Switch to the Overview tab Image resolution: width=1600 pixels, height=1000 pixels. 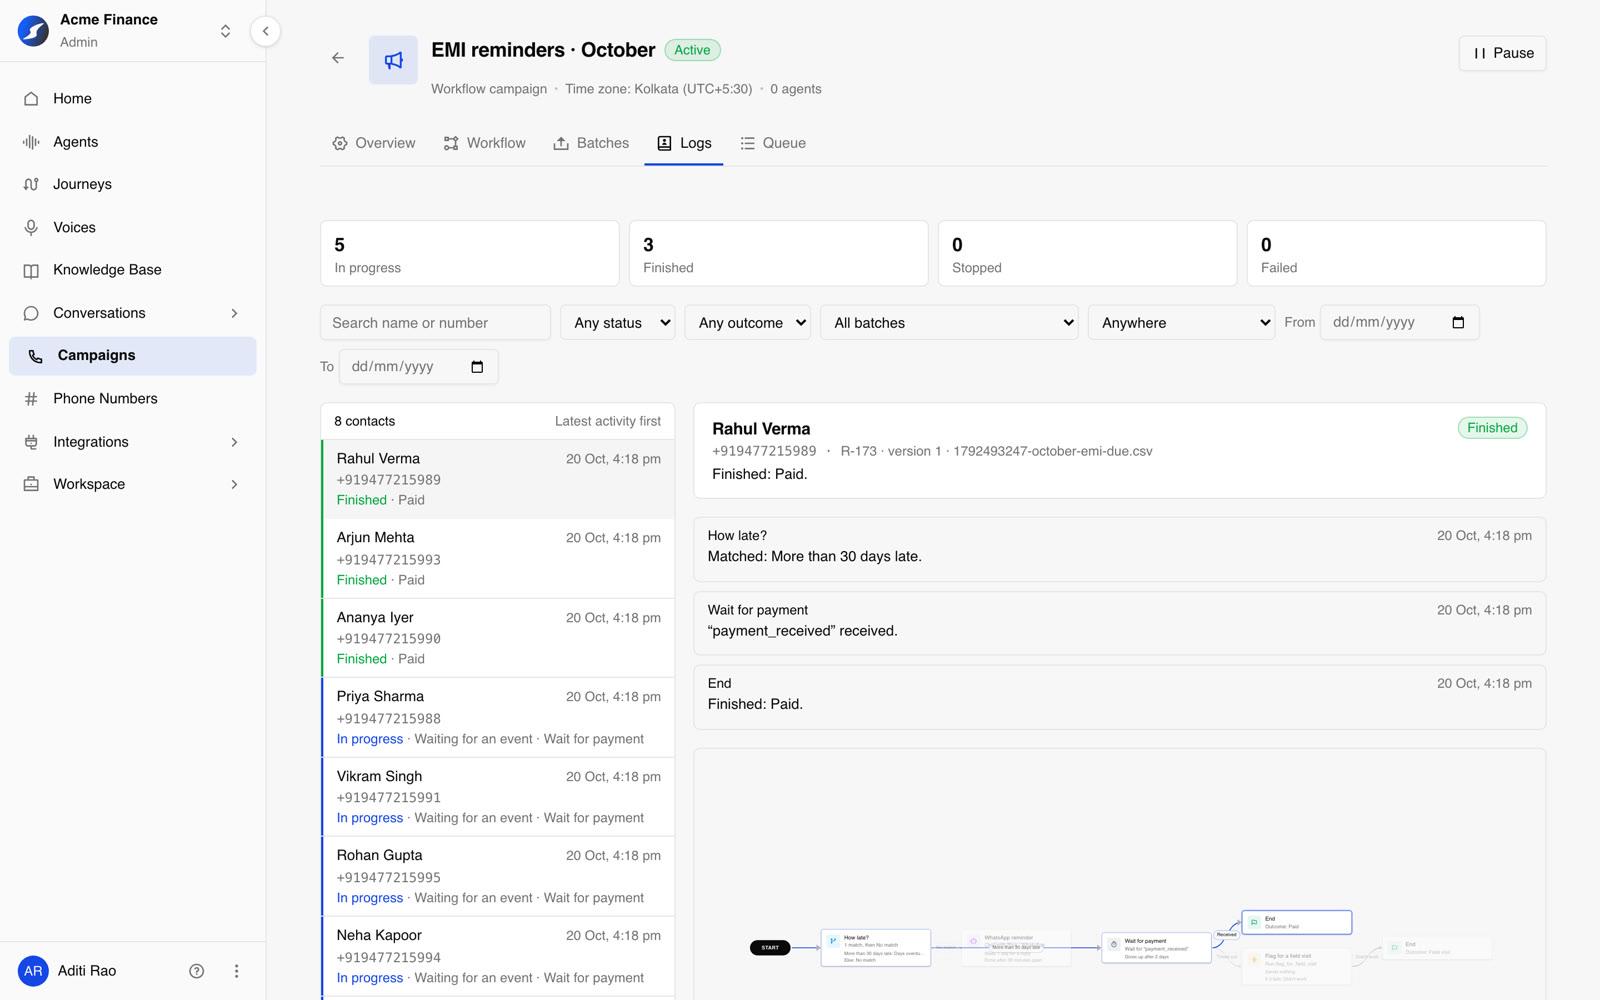374,143
